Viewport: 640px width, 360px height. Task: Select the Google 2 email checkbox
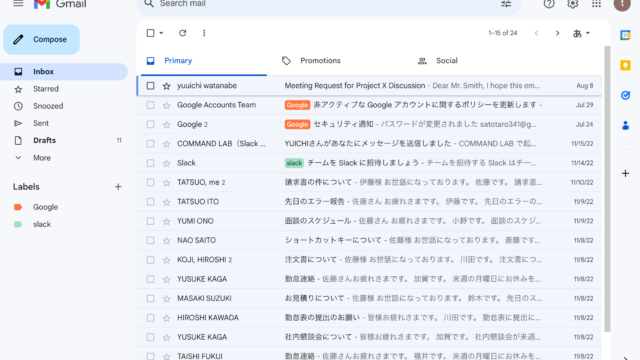150,124
